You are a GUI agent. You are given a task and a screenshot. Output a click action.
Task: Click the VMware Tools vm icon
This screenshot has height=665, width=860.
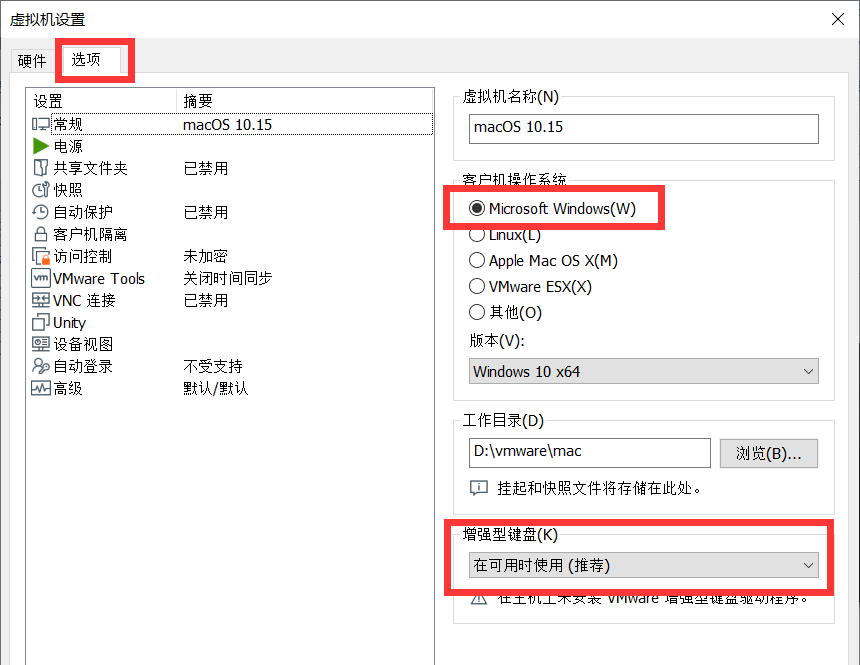(41, 278)
